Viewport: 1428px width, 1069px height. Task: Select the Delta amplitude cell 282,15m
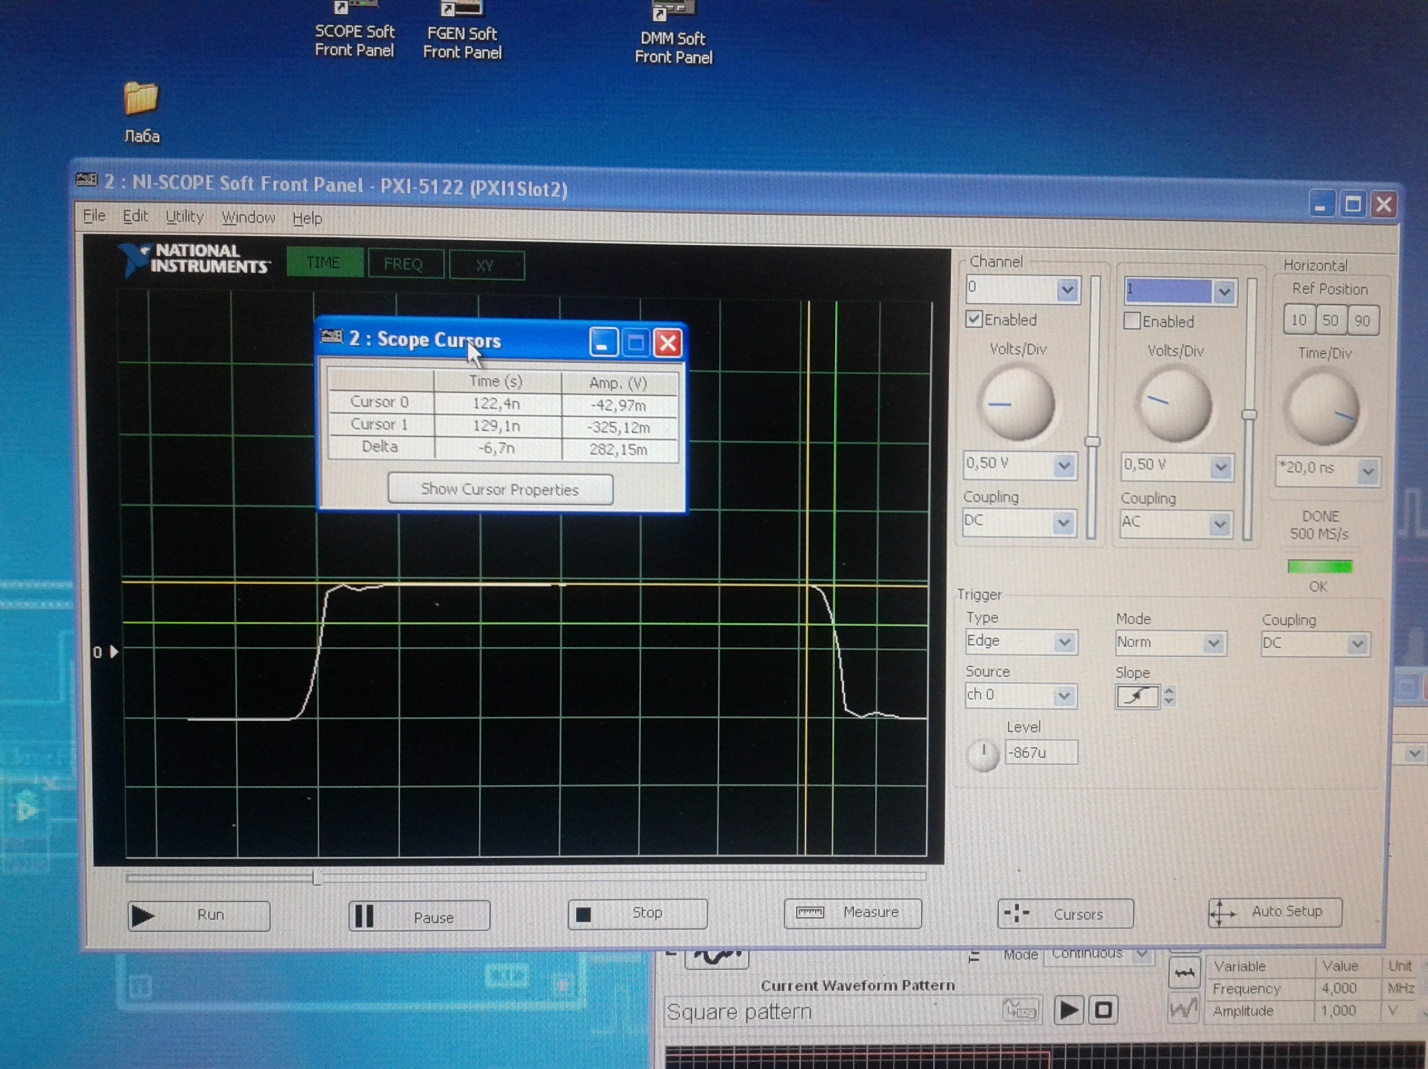coord(619,449)
